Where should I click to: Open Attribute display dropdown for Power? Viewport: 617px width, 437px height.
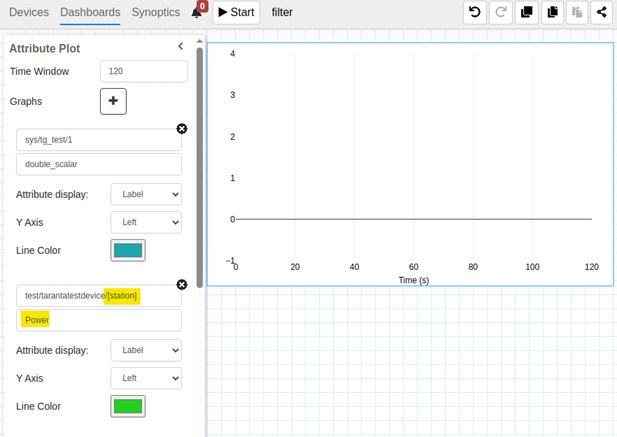146,350
